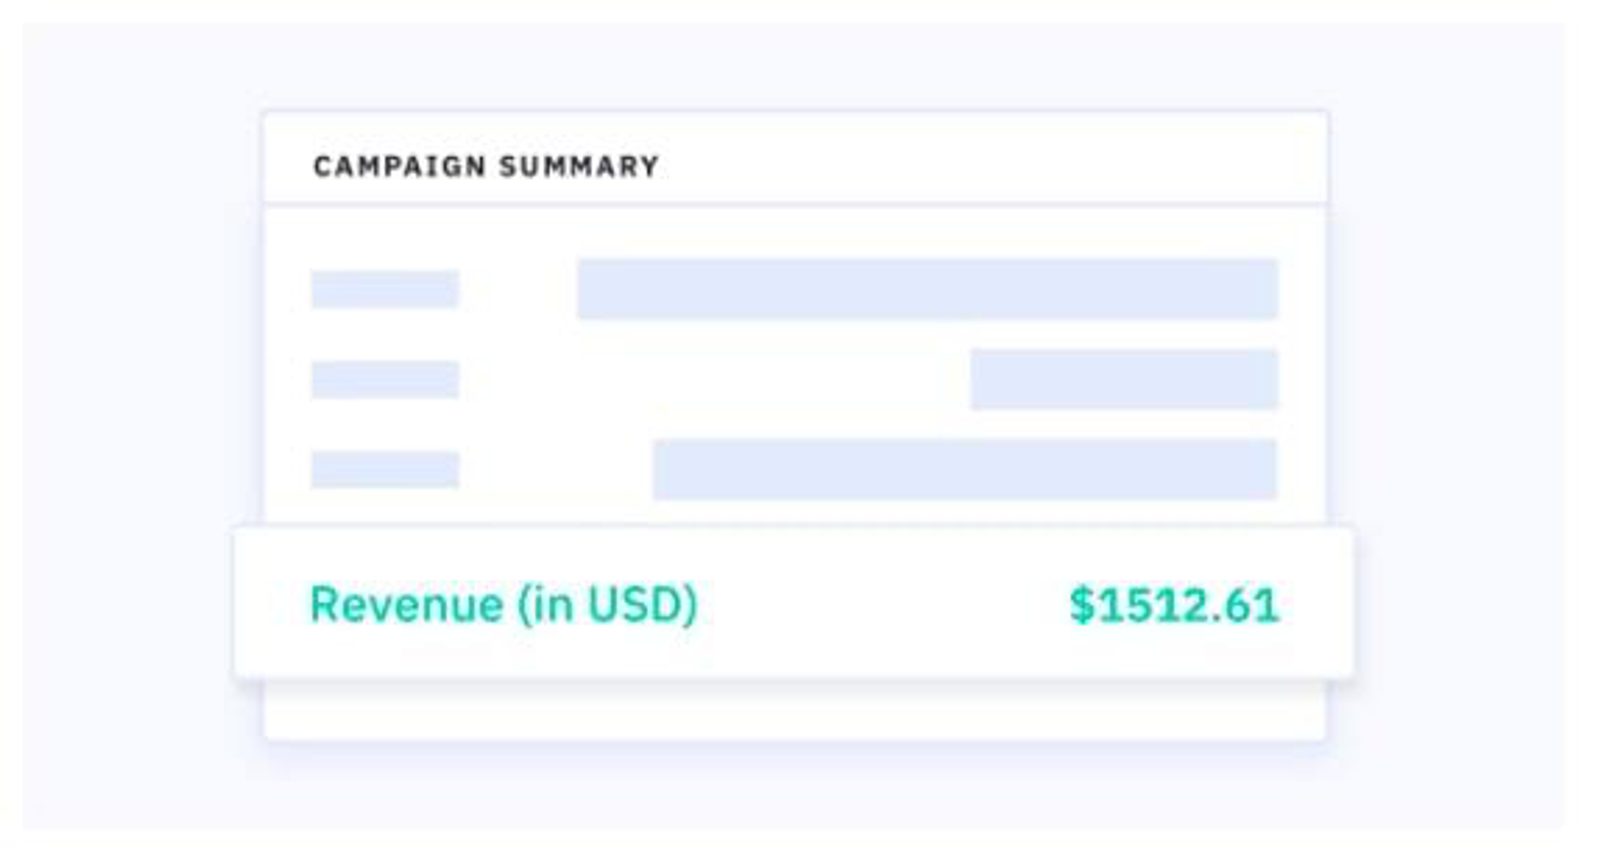1600x850 pixels.
Task: Click the CAMPAIGN SUMMARY heading
Action: tap(486, 166)
